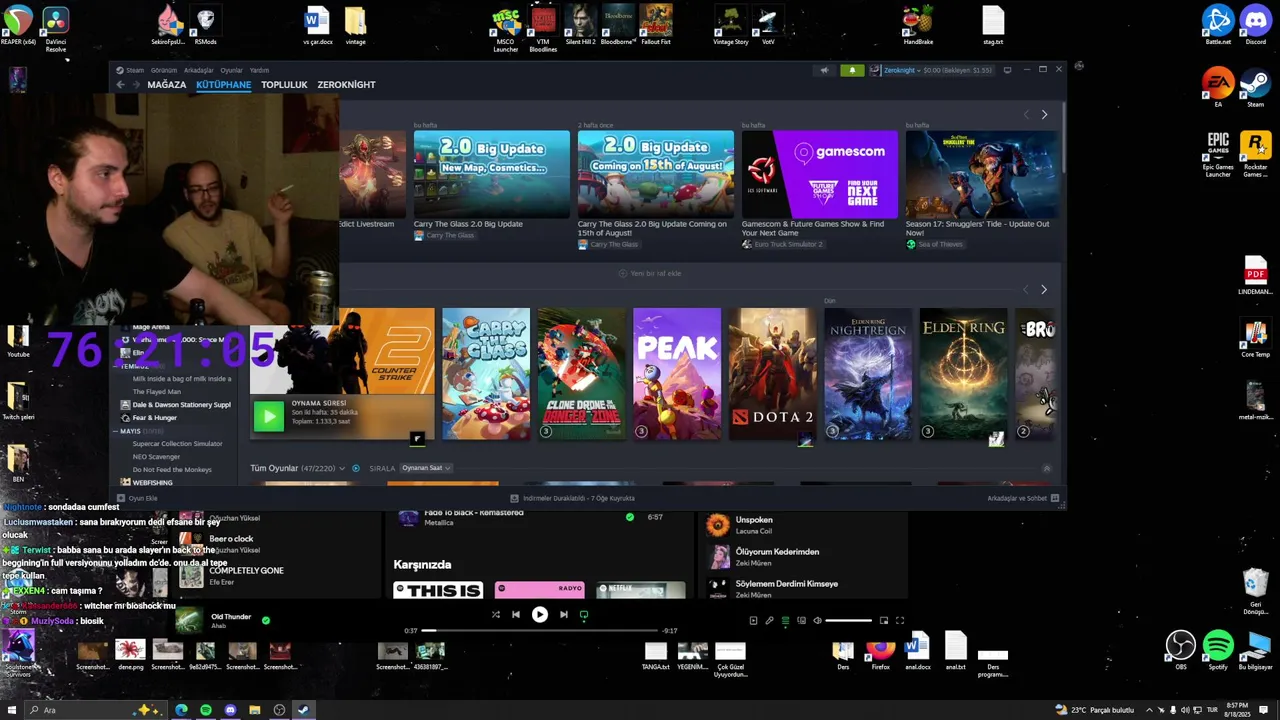Viewport: 1280px width, 720px height.
Task: Go to previous news items with left arrow
Action: click(x=1025, y=114)
